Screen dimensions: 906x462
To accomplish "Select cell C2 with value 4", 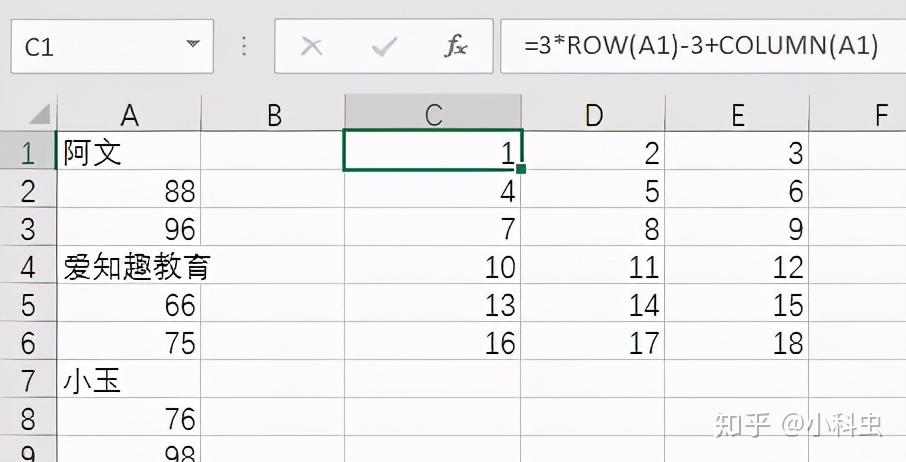I will coord(433,189).
